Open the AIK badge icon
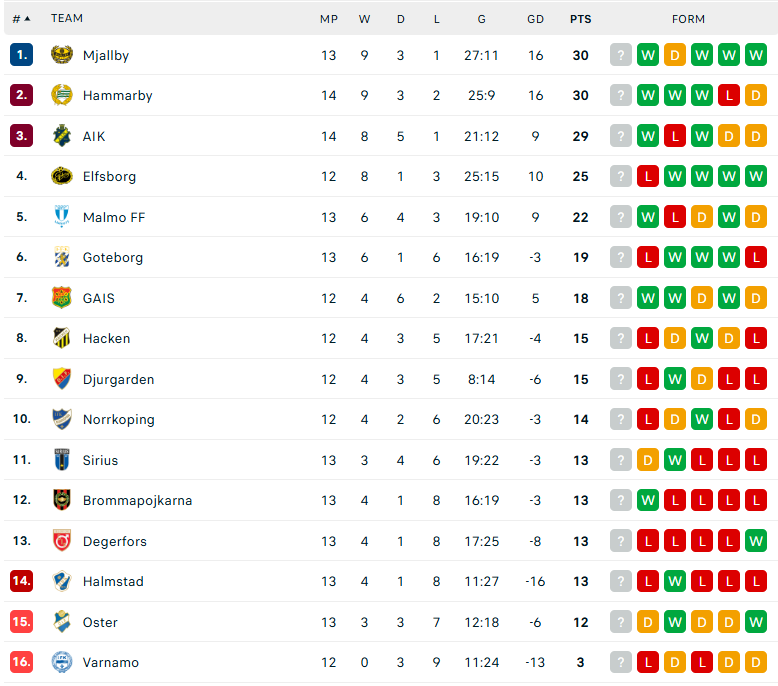This screenshot has height=686, width=778. pos(62,135)
